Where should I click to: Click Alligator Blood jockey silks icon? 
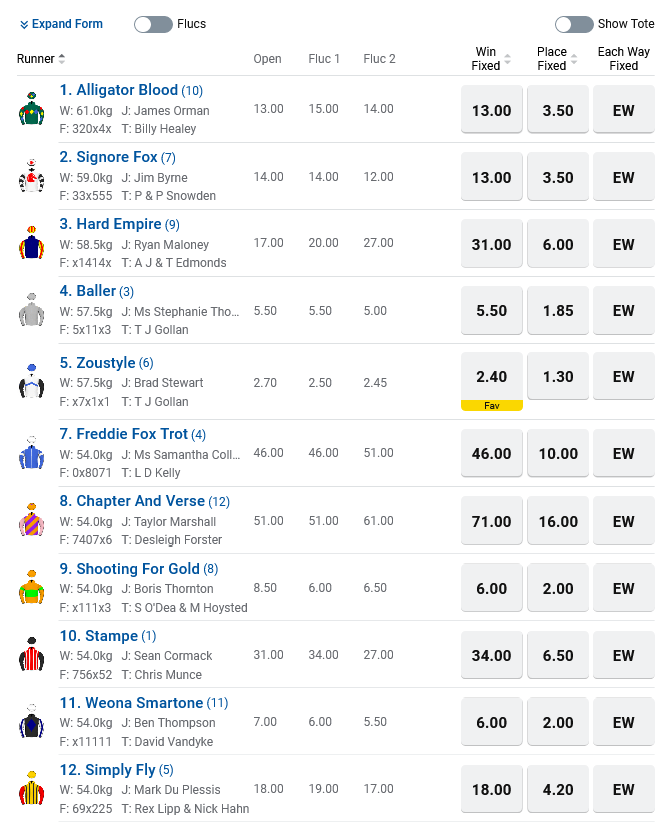coord(32,109)
